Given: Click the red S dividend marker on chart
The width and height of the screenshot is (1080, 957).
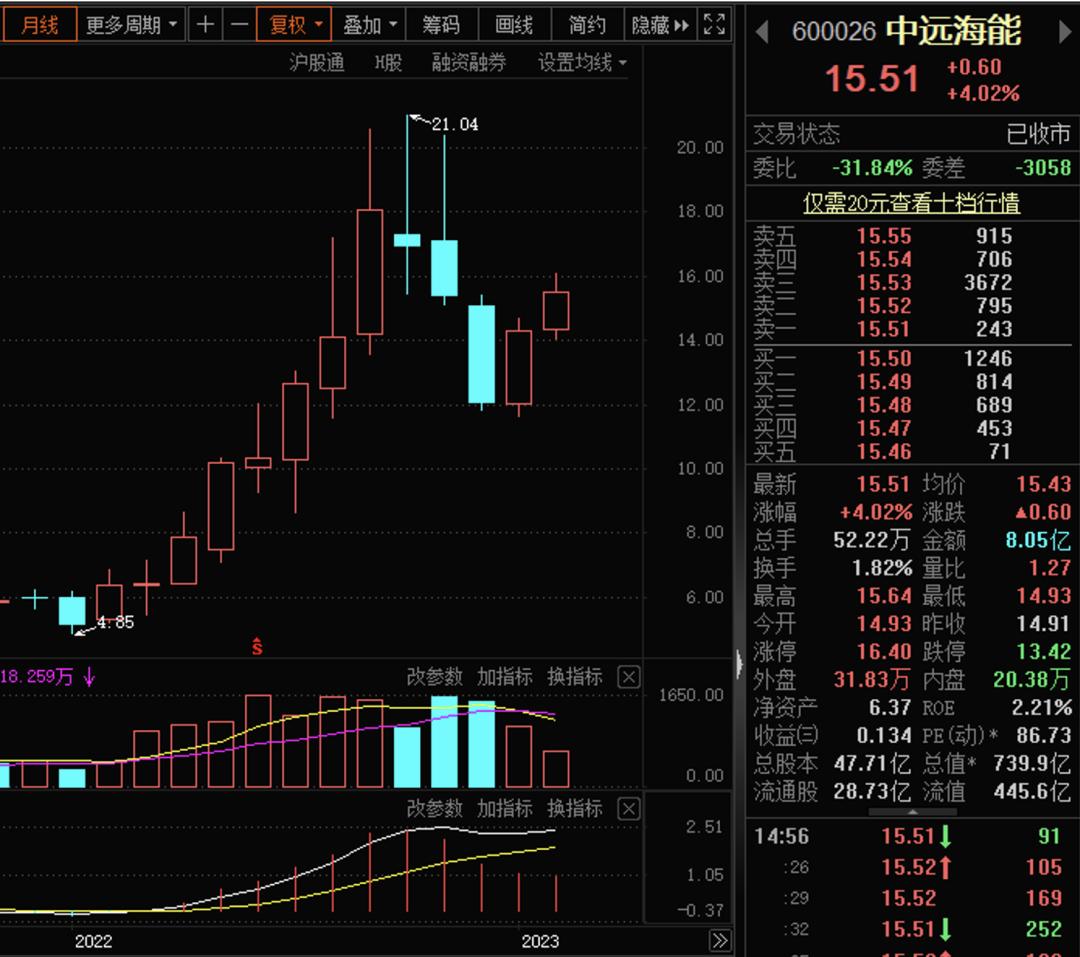Looking at the screenshot, I should pyautogui.click(x=257, y=646).
